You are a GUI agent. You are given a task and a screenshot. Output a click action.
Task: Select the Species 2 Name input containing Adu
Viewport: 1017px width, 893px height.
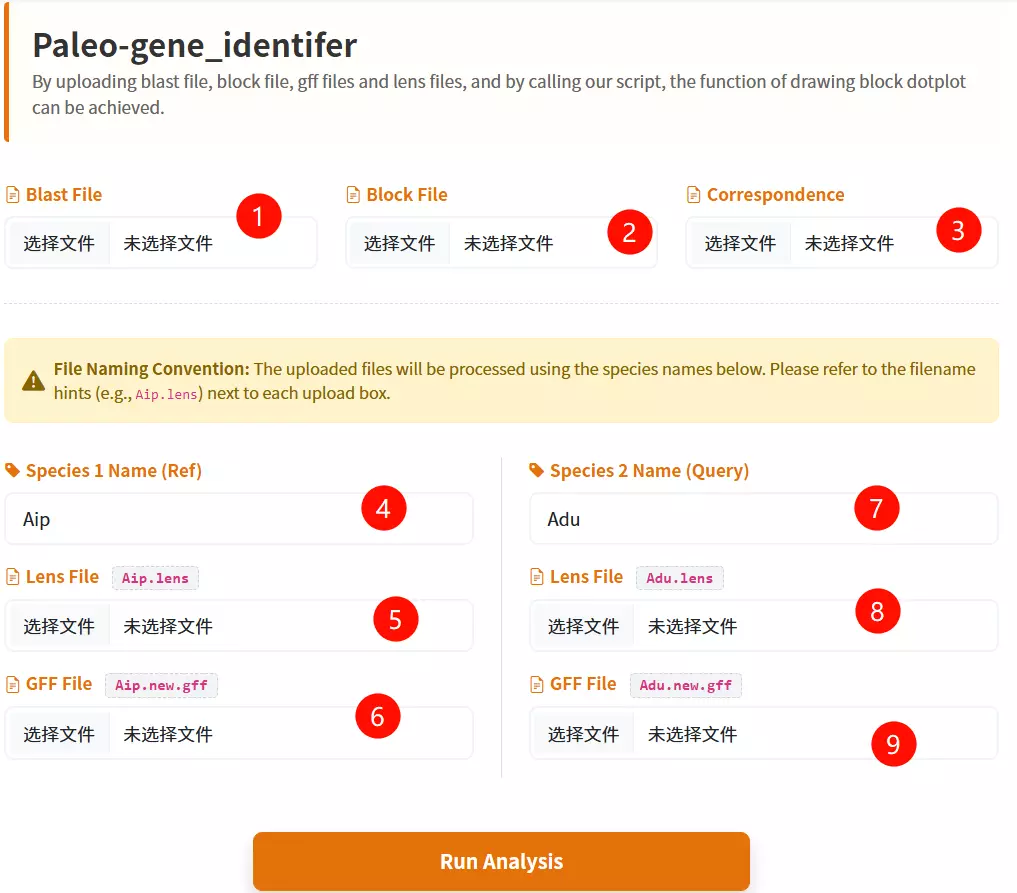tap(763, 518)
